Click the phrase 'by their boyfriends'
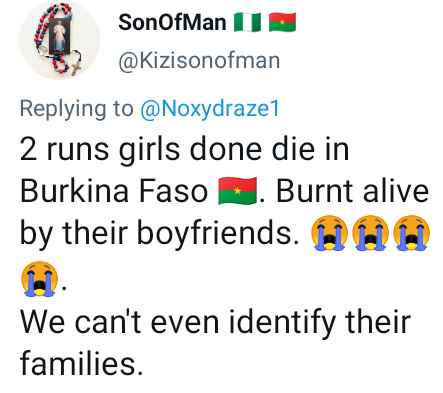Image resolution: width=443 pixels, height=393 pixels. pos(159,234)
